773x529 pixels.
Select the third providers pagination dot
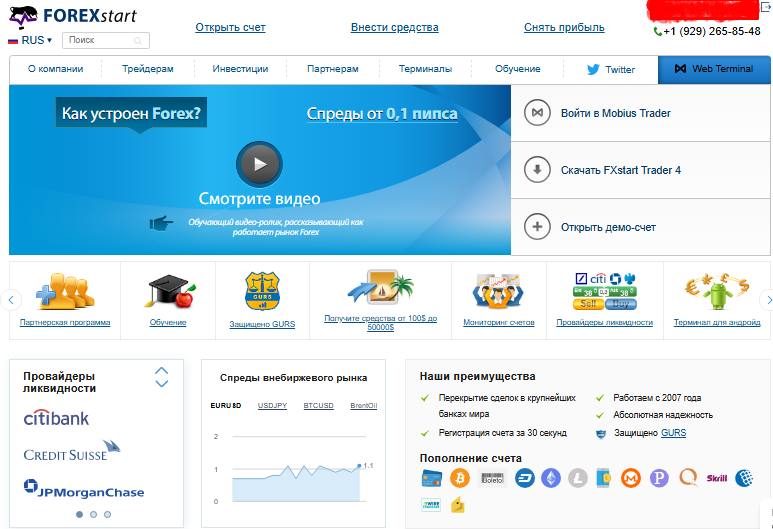click(x=107, y=514)
